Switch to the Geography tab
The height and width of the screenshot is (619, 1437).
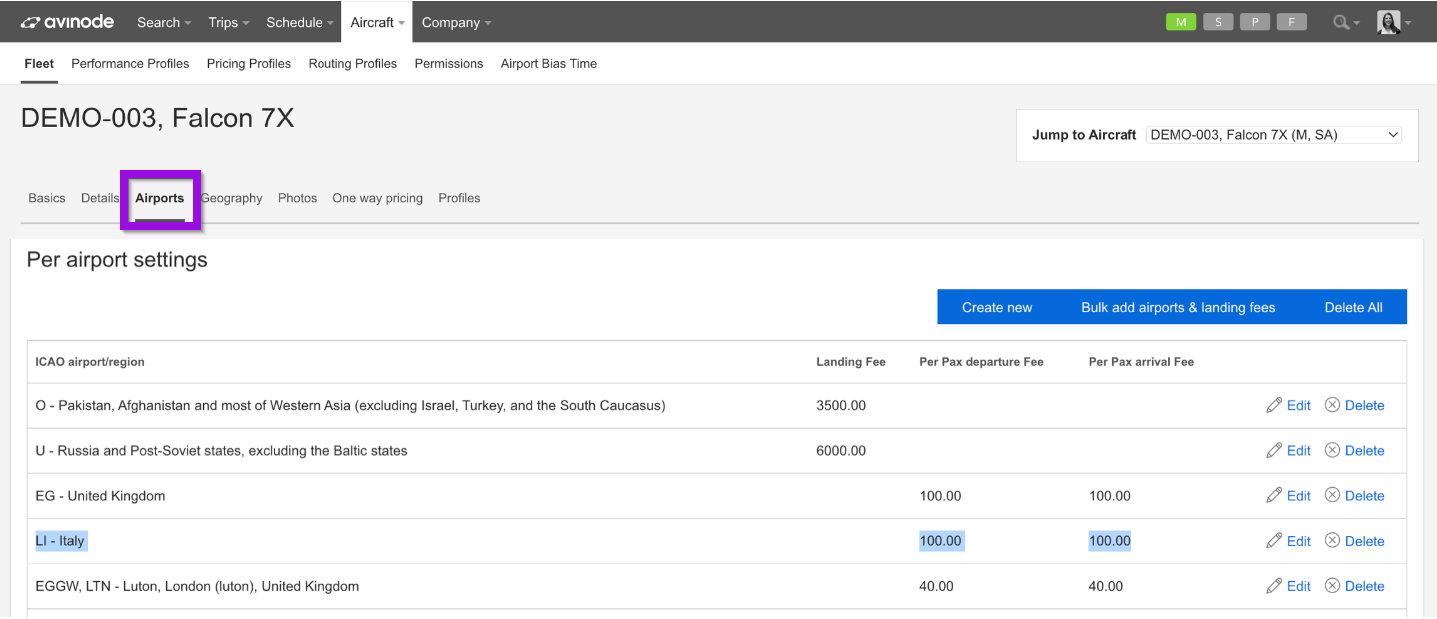(x=231, y=198)
